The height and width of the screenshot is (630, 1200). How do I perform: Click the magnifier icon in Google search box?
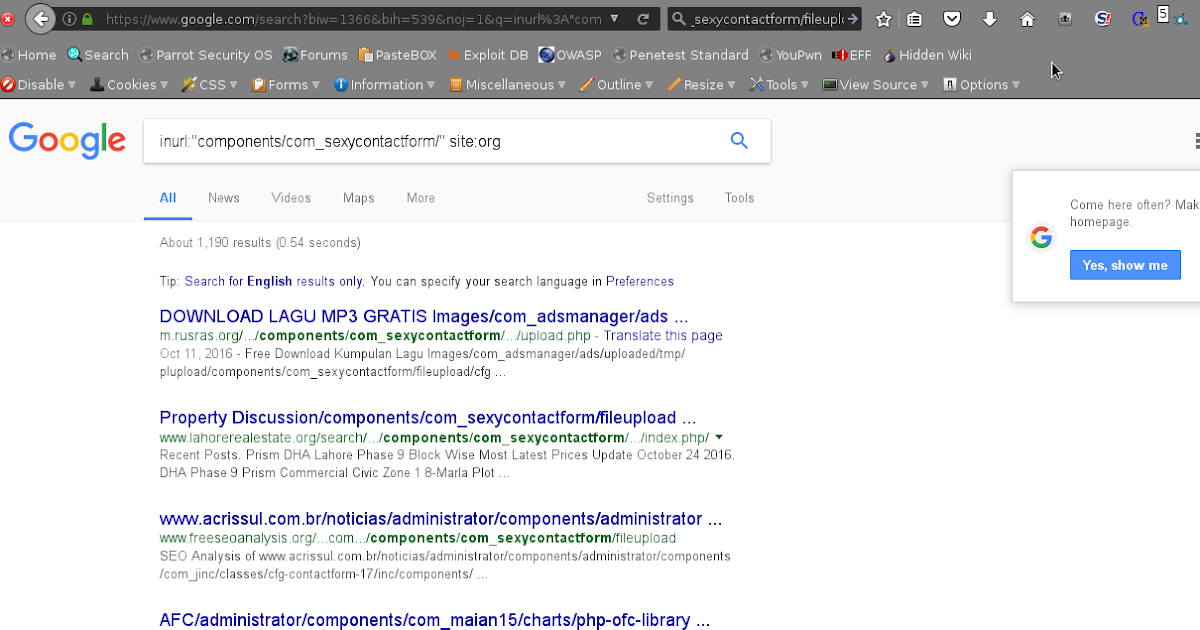(739, 141)
